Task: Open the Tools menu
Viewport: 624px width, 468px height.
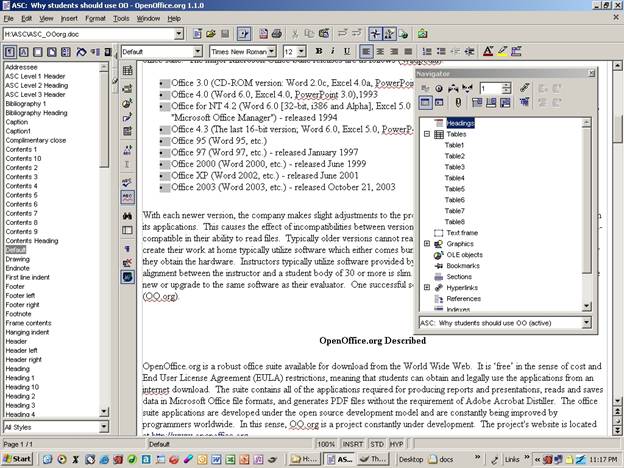Action: pyautogui.click(x=121, y=19)
